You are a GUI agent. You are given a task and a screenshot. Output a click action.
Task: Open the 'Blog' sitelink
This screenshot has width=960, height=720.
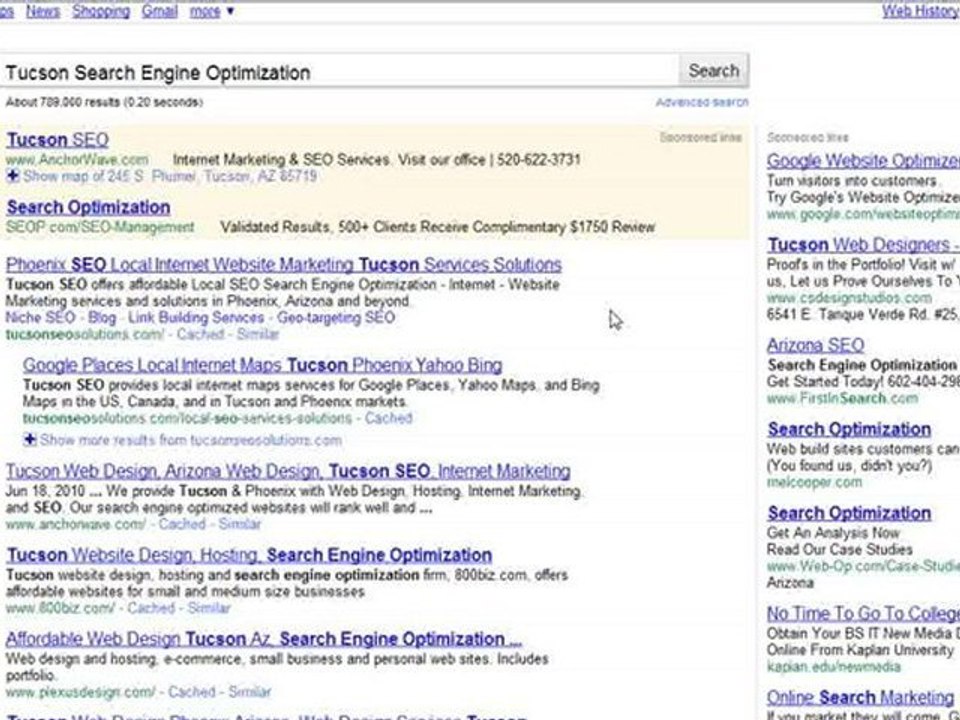(x=102, y=318)
